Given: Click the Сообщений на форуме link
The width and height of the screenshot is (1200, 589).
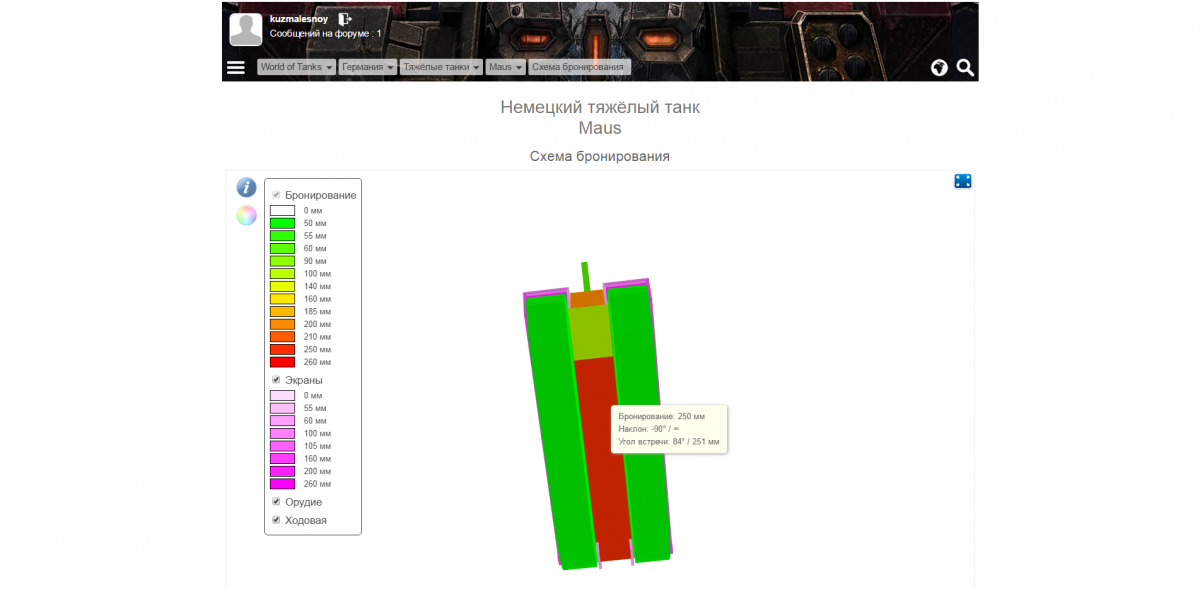Looking at the screenshot, I should [325, 33].
